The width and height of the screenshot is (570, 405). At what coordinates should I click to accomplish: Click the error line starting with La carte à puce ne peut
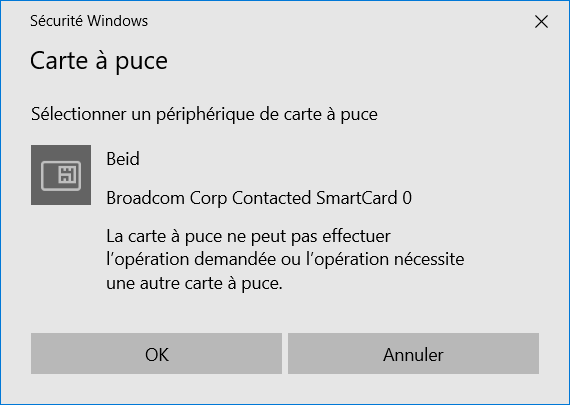pos(248,237)
